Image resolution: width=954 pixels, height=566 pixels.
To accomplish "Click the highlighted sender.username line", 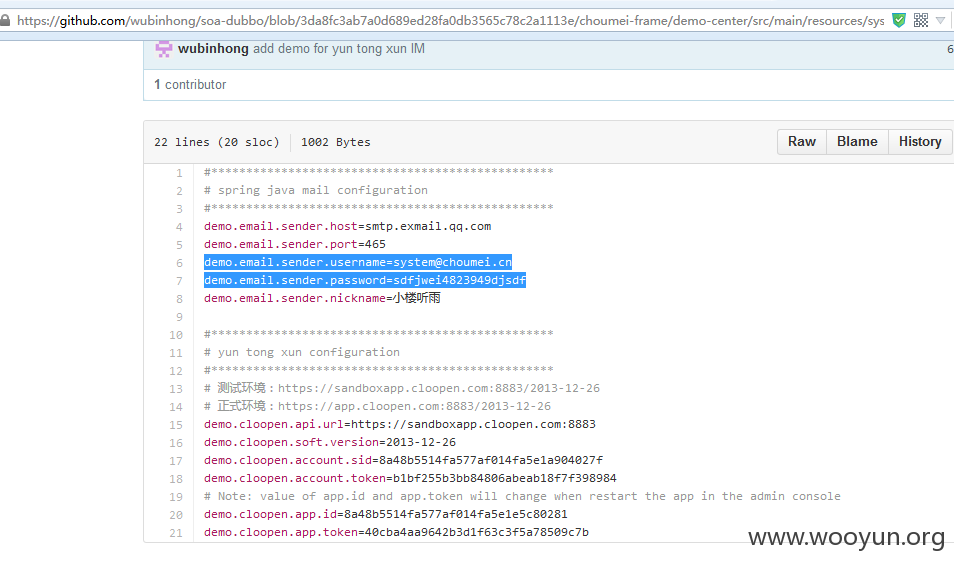I will (358, 262).
